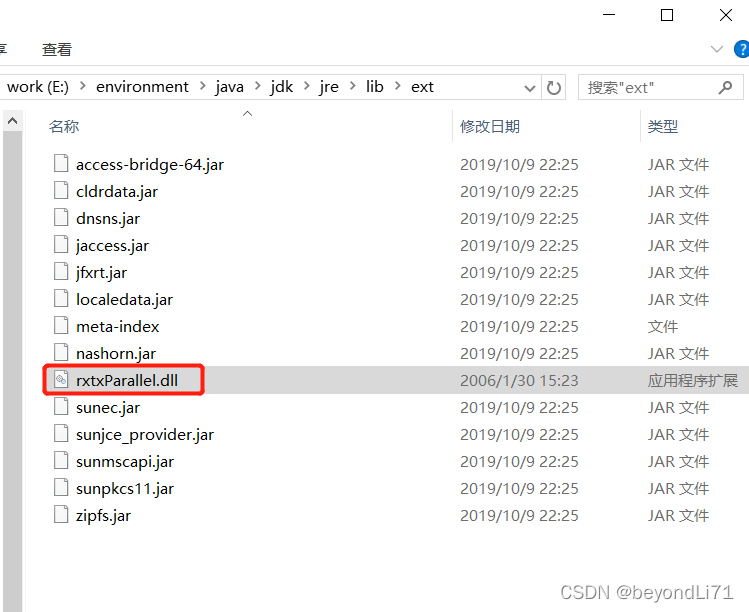749x612 pixels.
Task: Expand the chevron after jdk breadcrumb
Action: click(x=307, y=86)
